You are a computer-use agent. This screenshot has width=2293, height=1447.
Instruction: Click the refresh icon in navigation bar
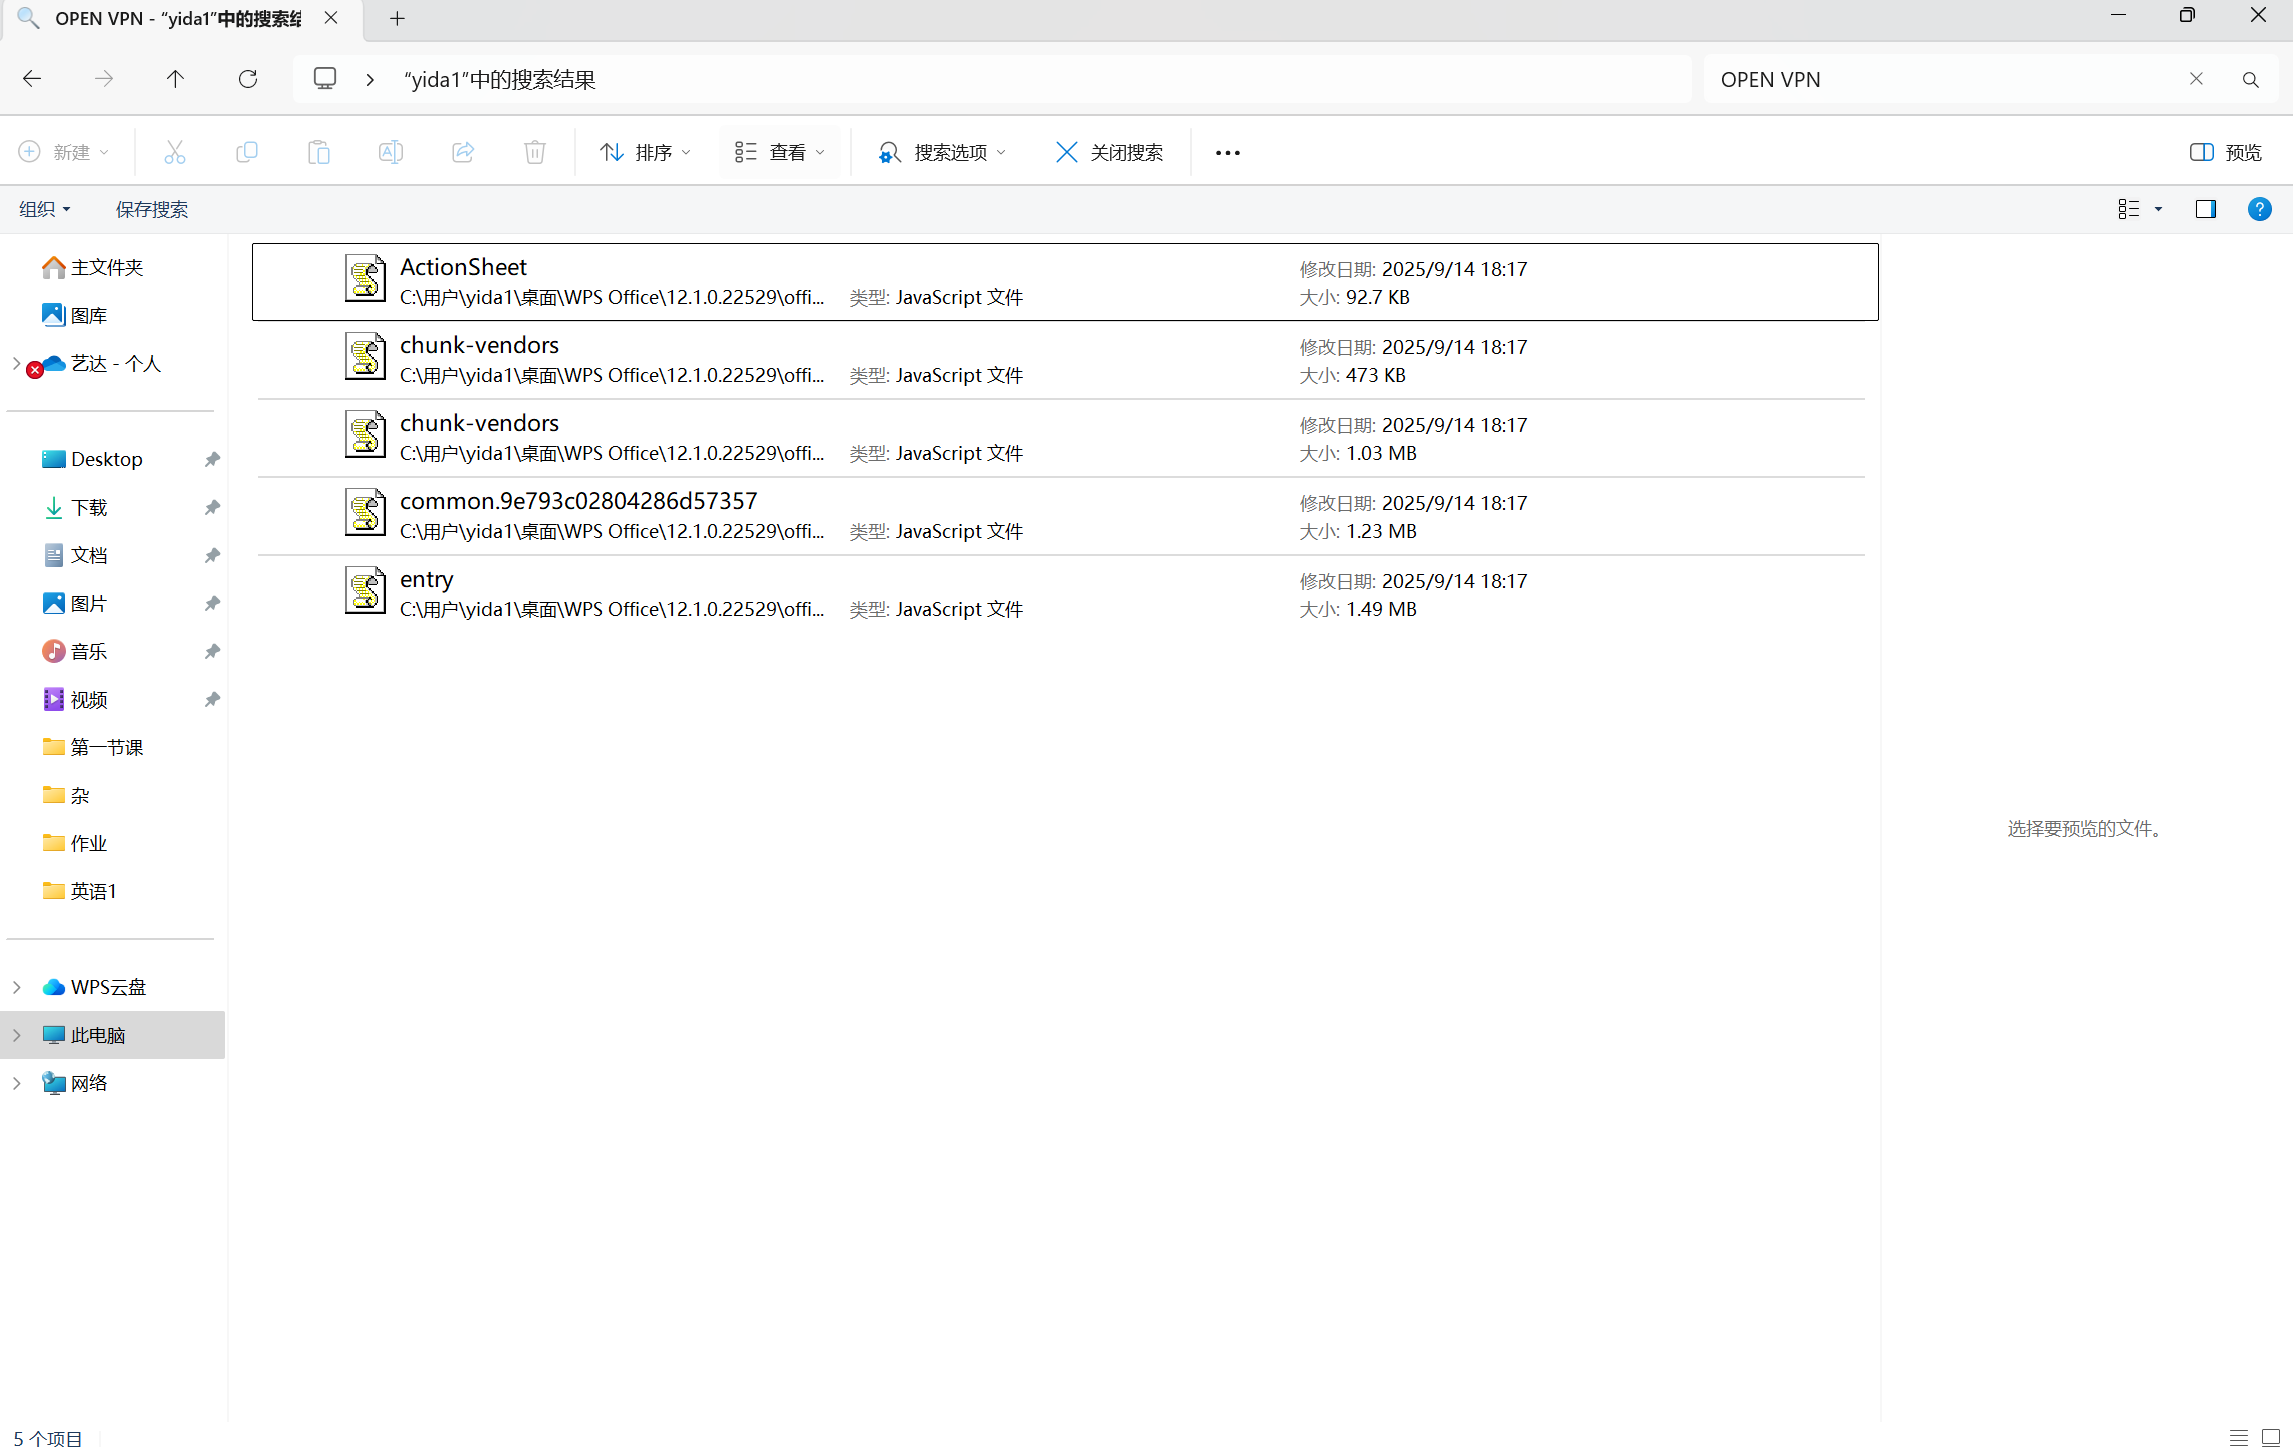click(x=248, y=79)
